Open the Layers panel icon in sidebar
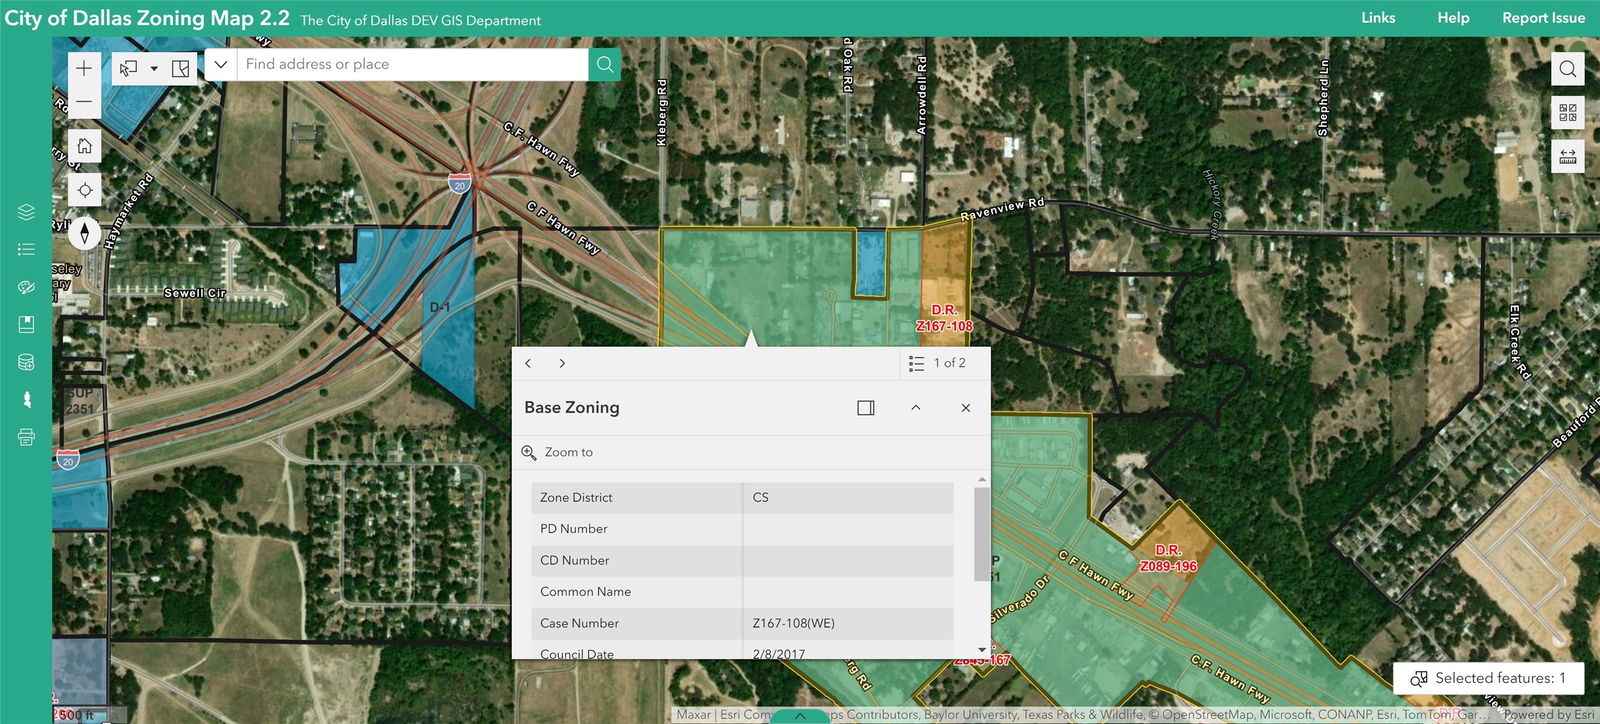Image resolution: width=1600 pixels, height=724 pixels. click(26, 212)
